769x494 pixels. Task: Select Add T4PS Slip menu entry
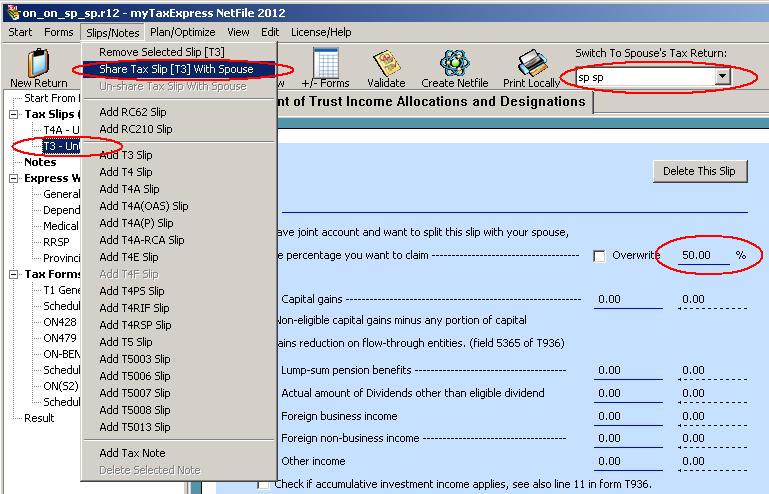point(179,291)
